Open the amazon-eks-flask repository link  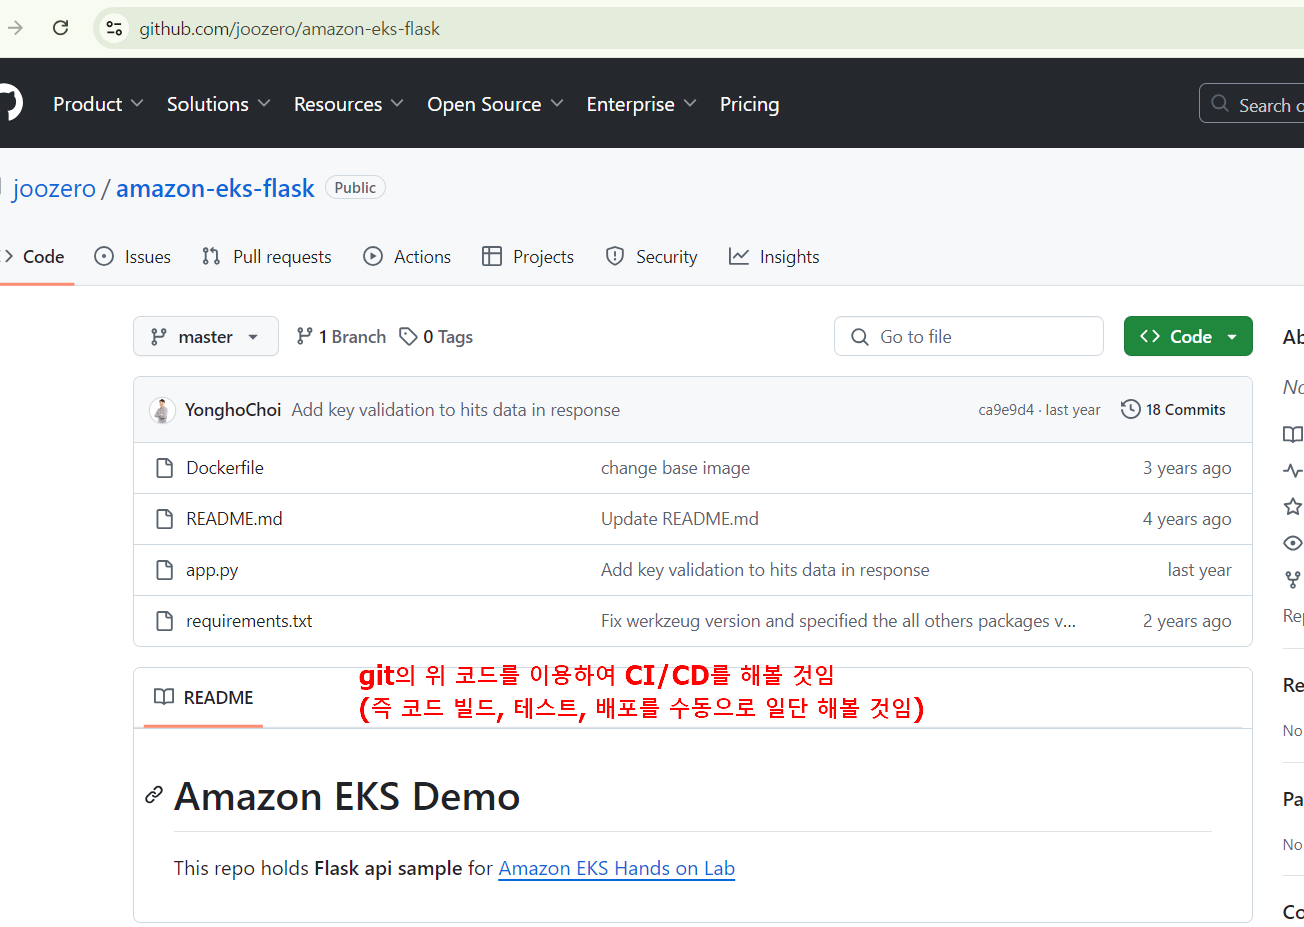click(215, 188)
